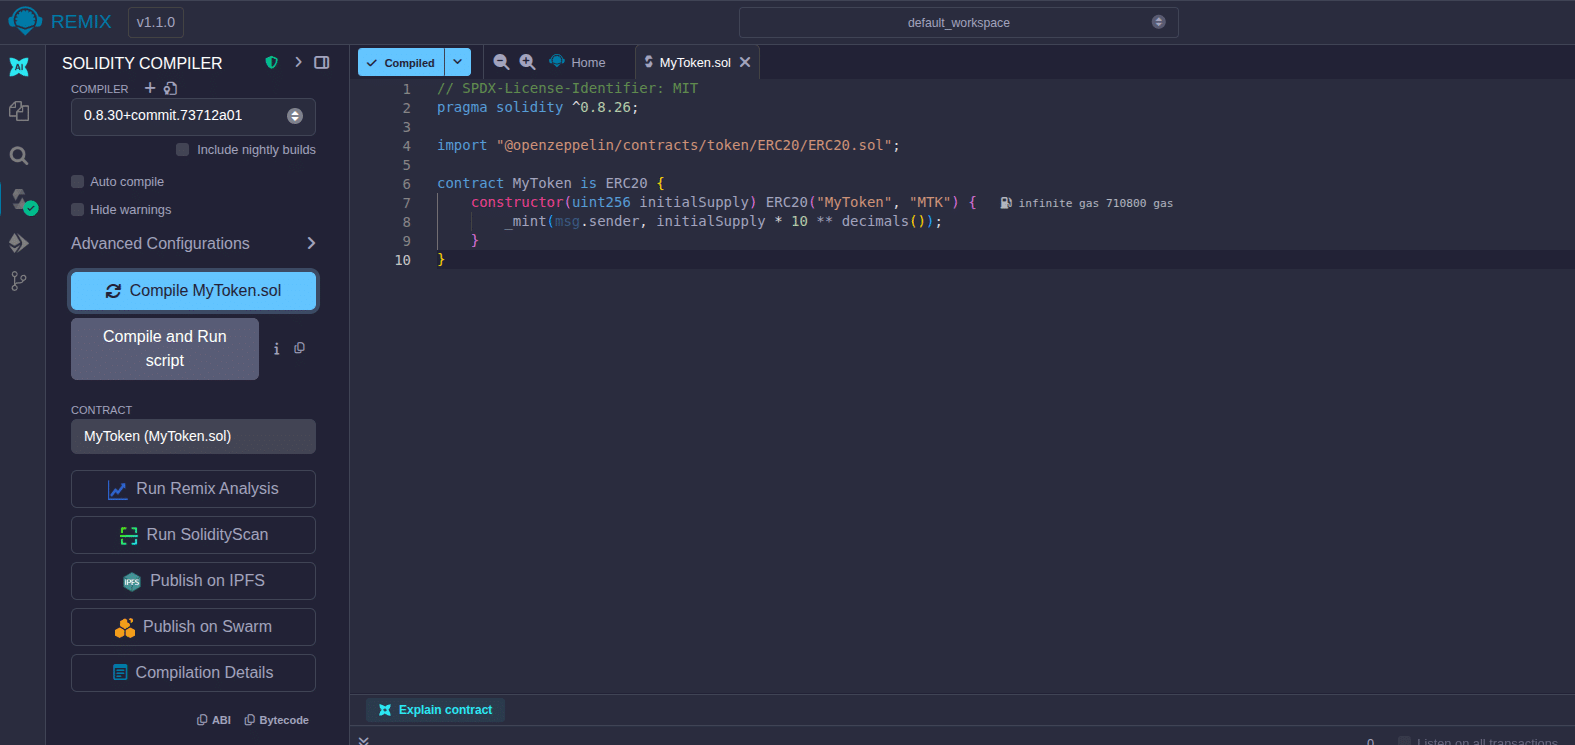Screen dimensions: 1575x745
Task: Select the MyToken.sol editor tab
Action: coord(694,62)
